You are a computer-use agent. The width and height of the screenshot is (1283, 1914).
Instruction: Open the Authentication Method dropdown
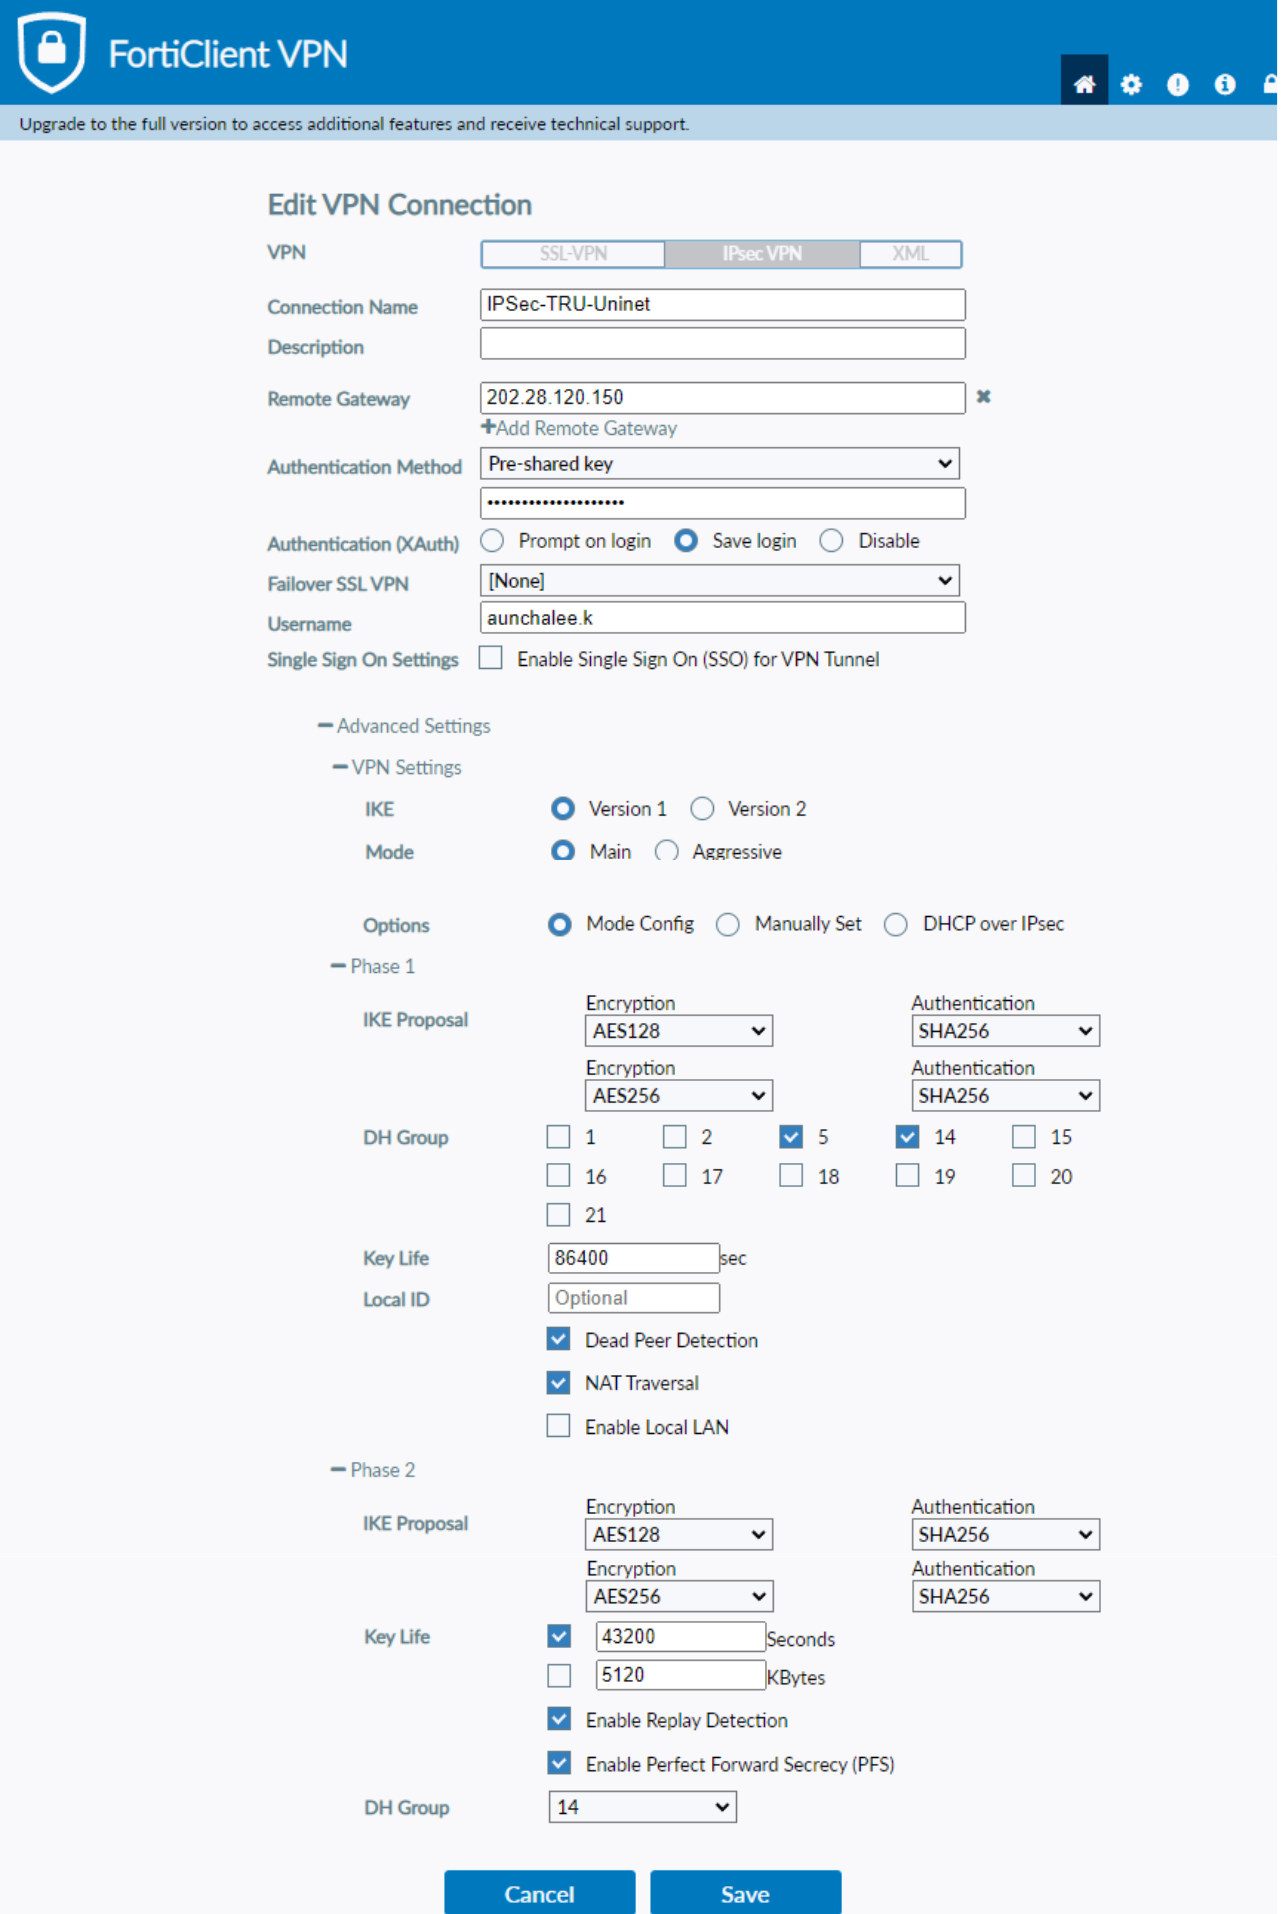click(720, 464)
